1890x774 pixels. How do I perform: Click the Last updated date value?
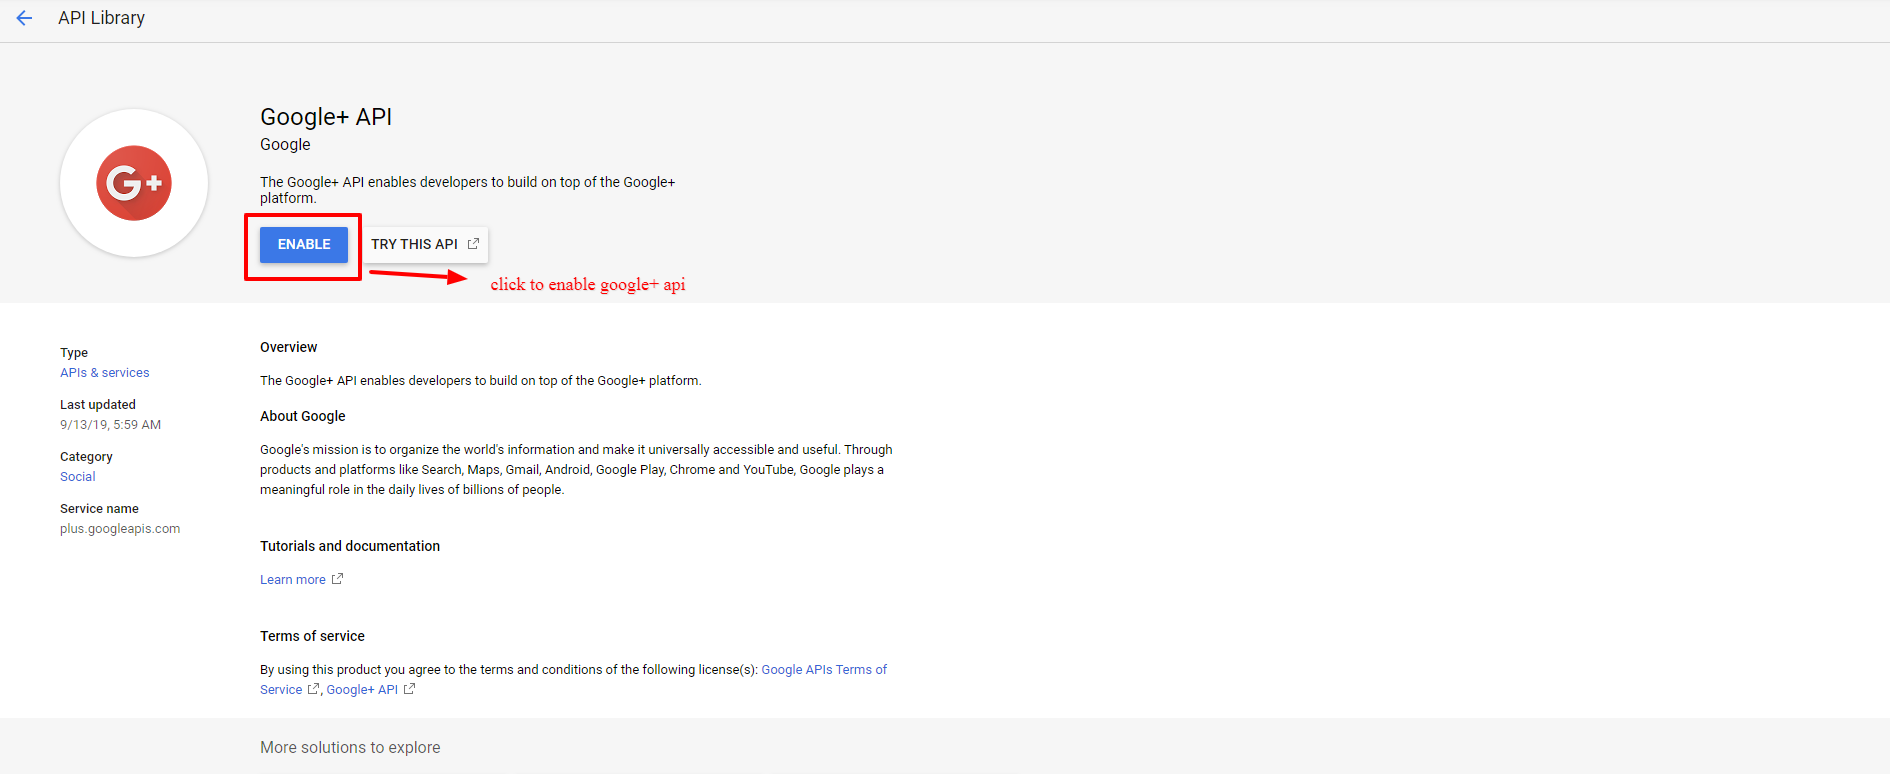click(x=110, y=425)
